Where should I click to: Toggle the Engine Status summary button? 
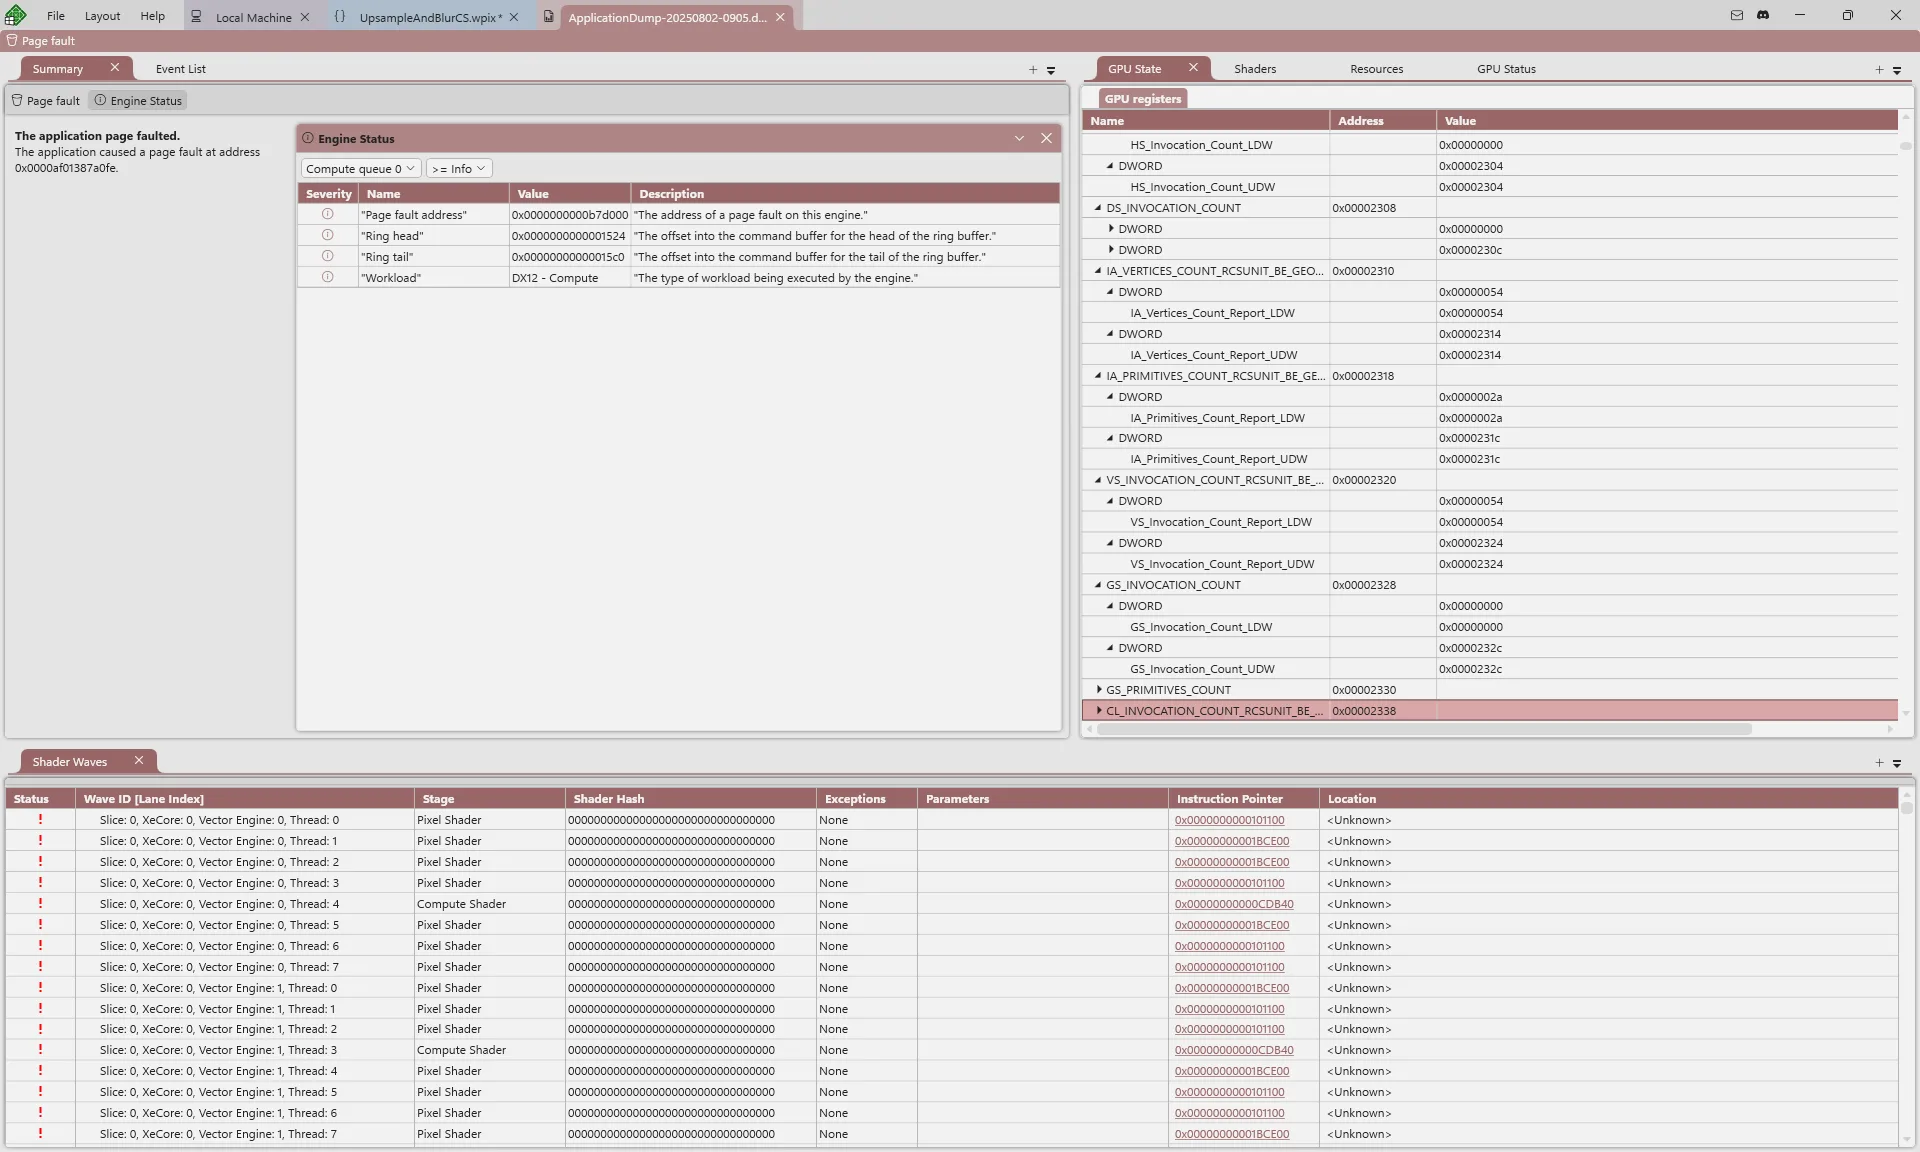click(139, 101)
